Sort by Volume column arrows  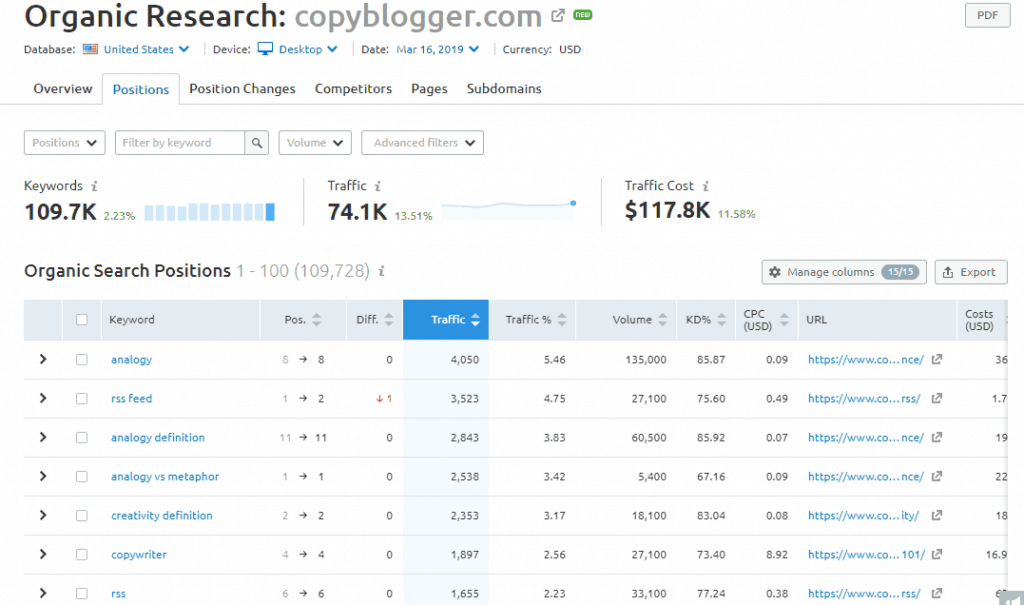662,319
